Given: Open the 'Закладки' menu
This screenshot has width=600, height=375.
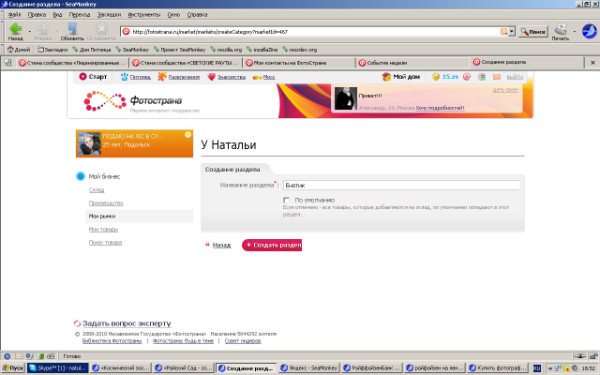Looking at the screenshot, I should coord(109,15).
